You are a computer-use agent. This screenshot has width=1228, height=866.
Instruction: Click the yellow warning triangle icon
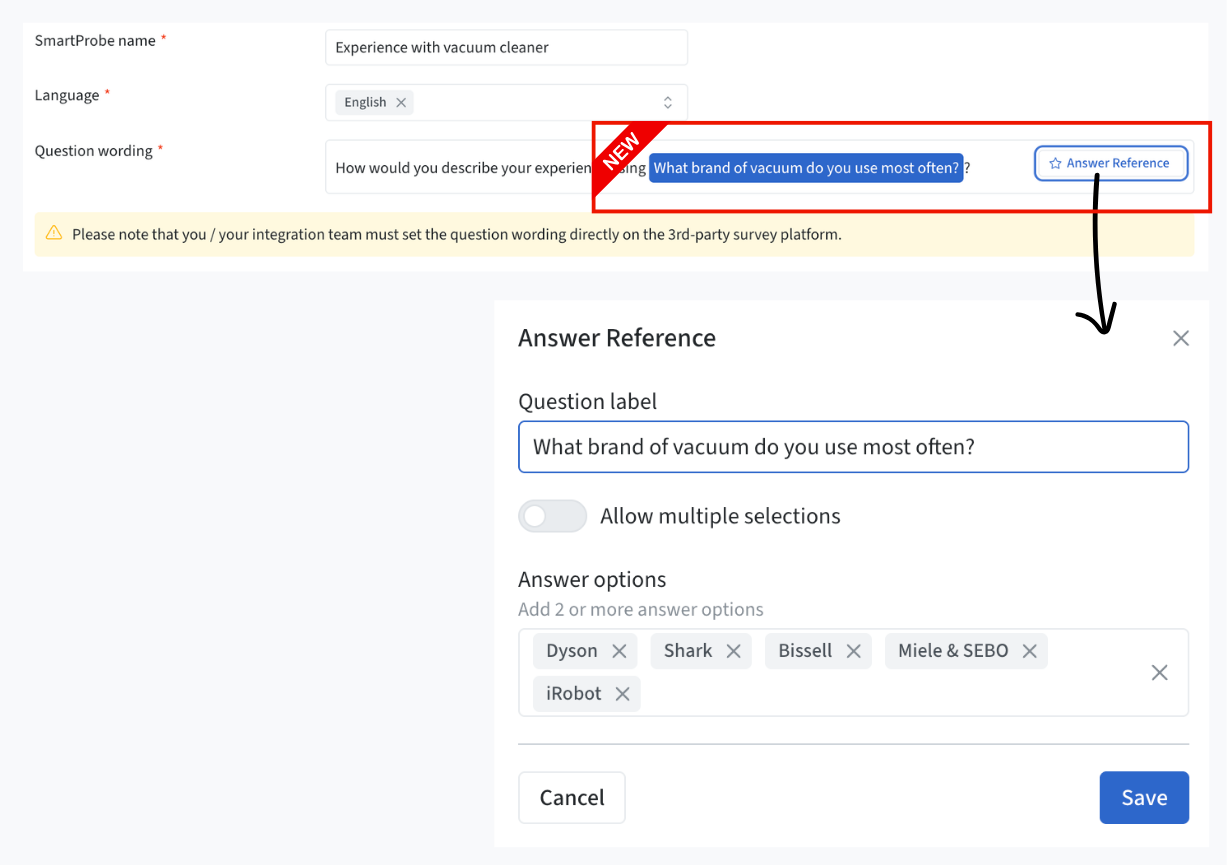[54, 234]
